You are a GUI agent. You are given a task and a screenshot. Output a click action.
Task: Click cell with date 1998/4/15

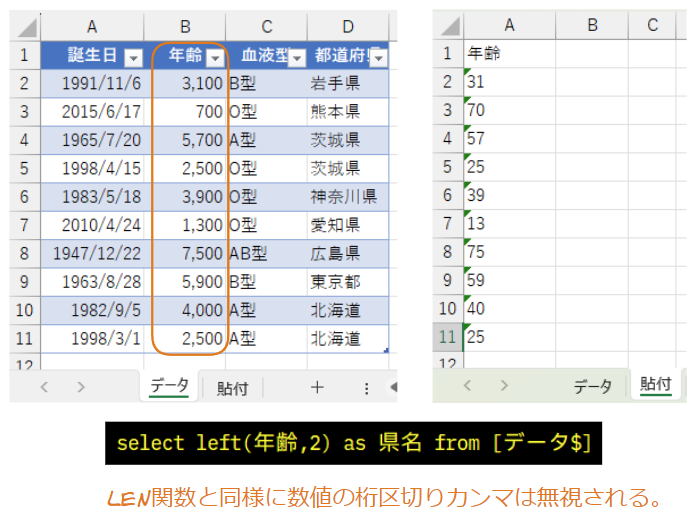pos(92,169)
